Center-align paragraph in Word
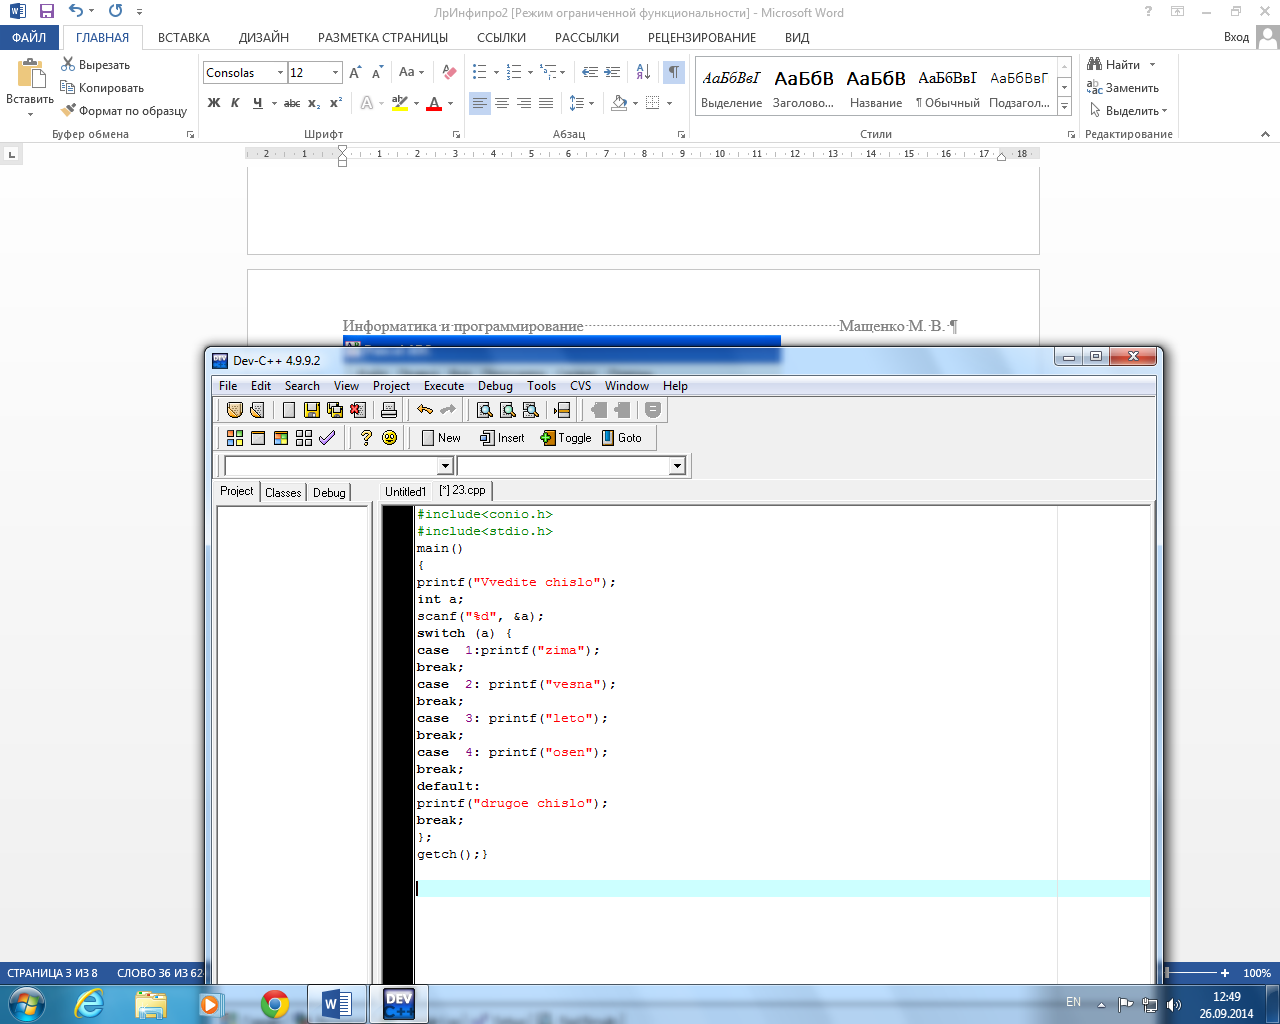The image size is (1280, 1024). 502,103
